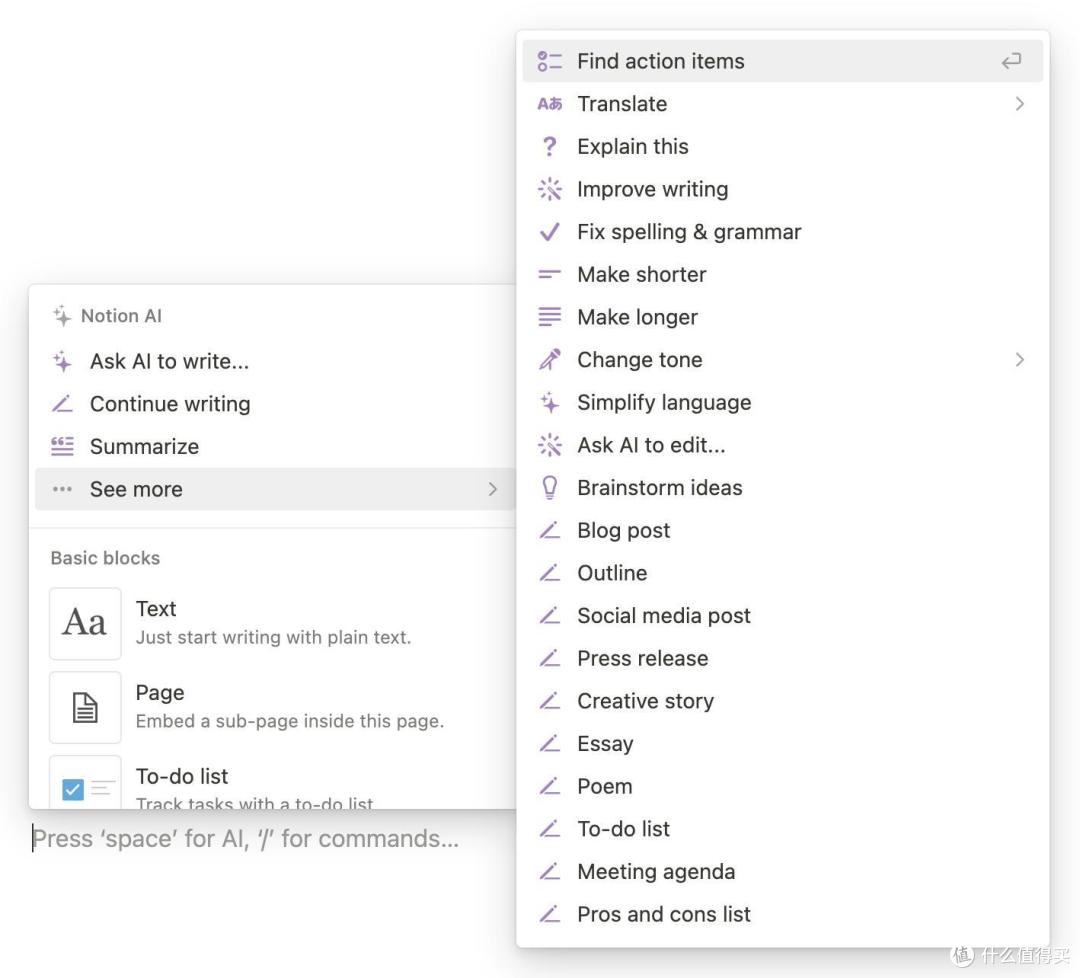Expand the Translate submenu arrow
The width and height of the screenshot is (1080, 978).
pos(1019,104)
